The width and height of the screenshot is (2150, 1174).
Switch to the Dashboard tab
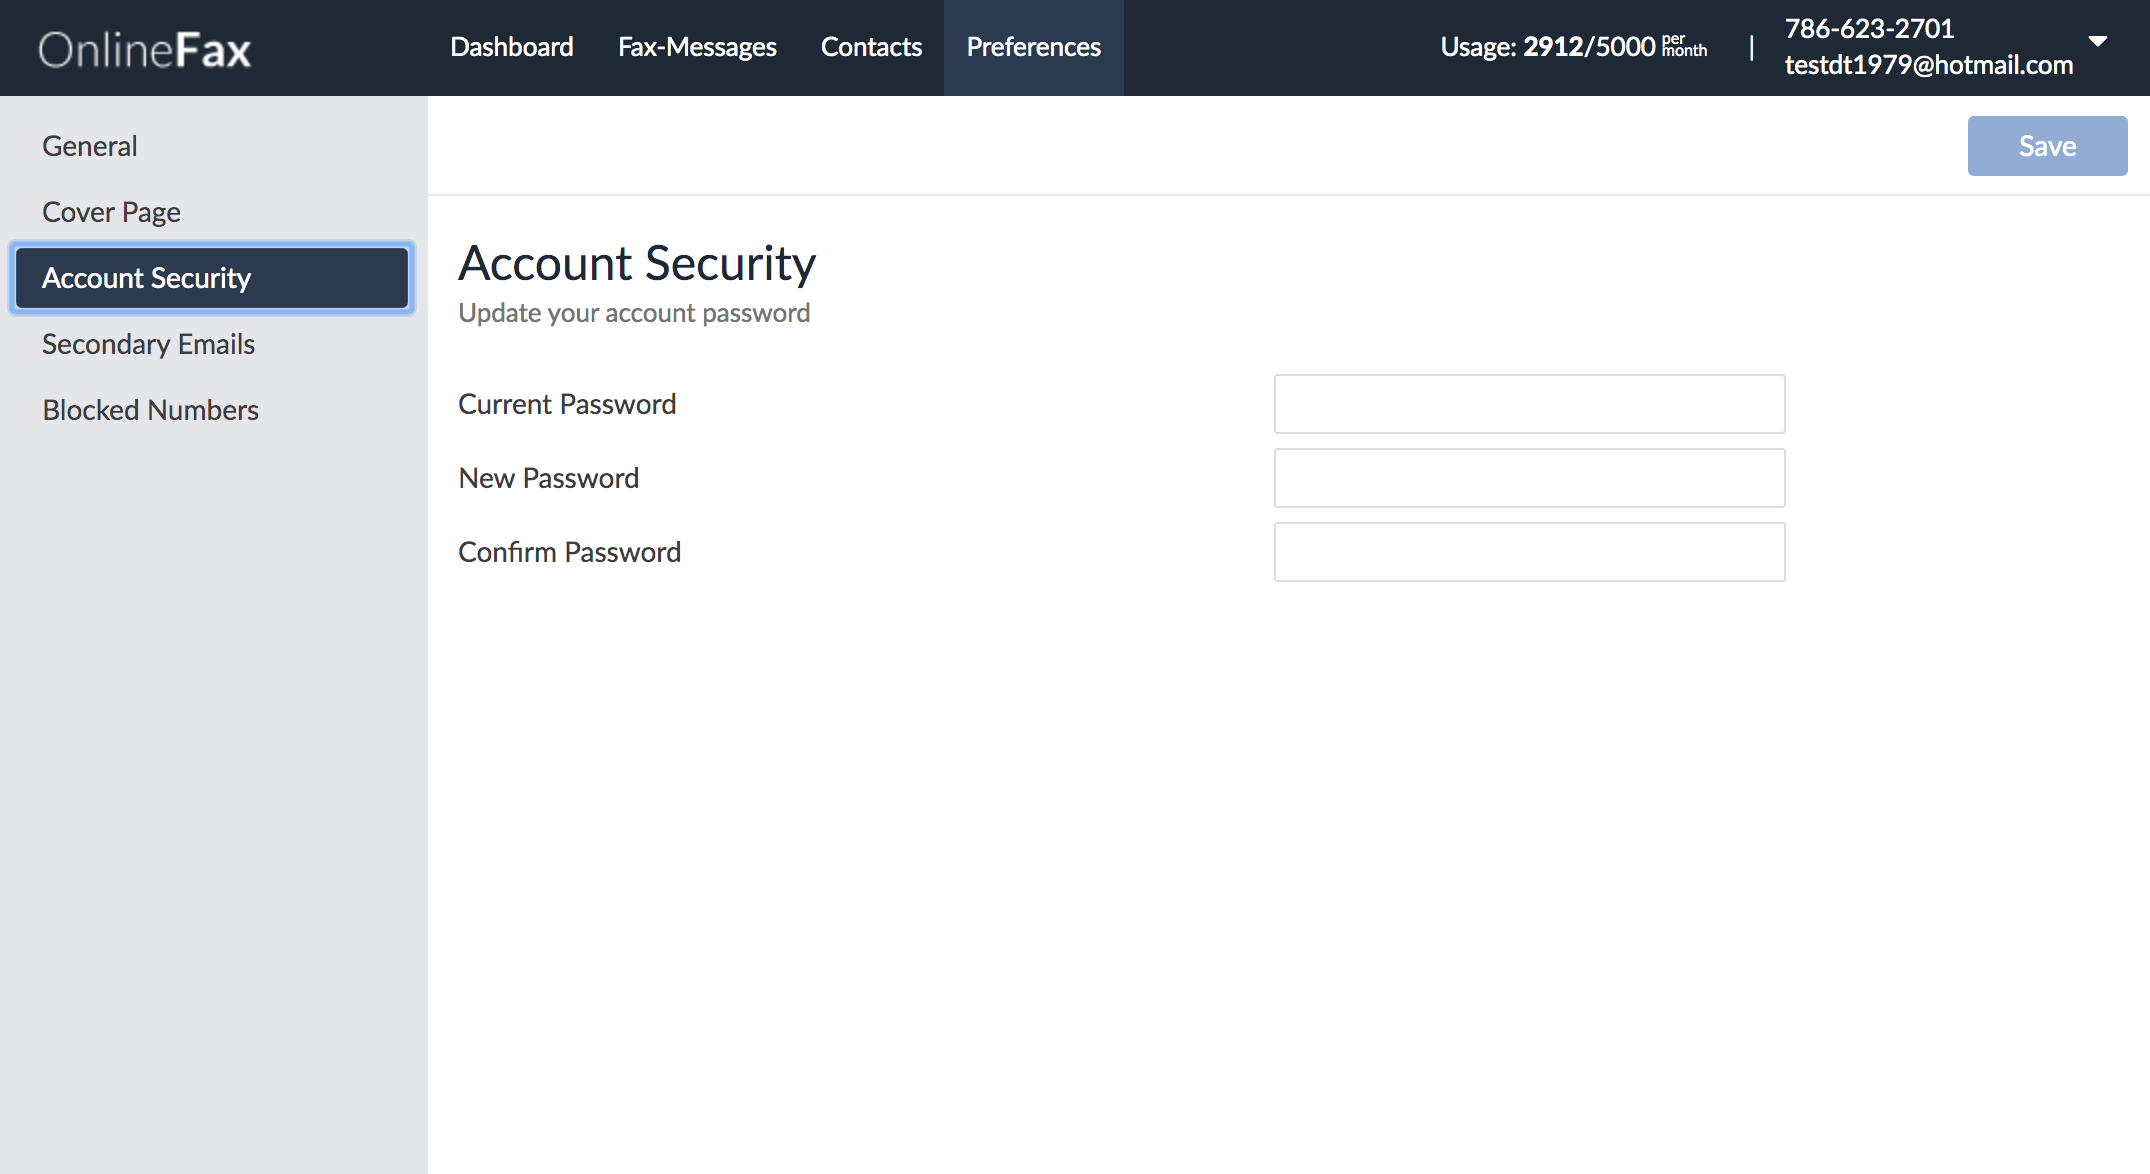coord(511,46)
